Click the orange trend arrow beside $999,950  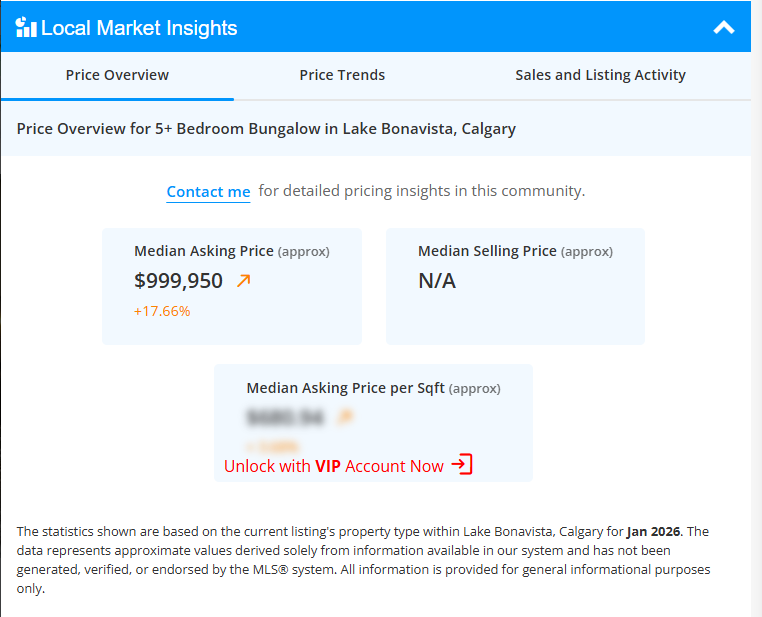[243, 281]
